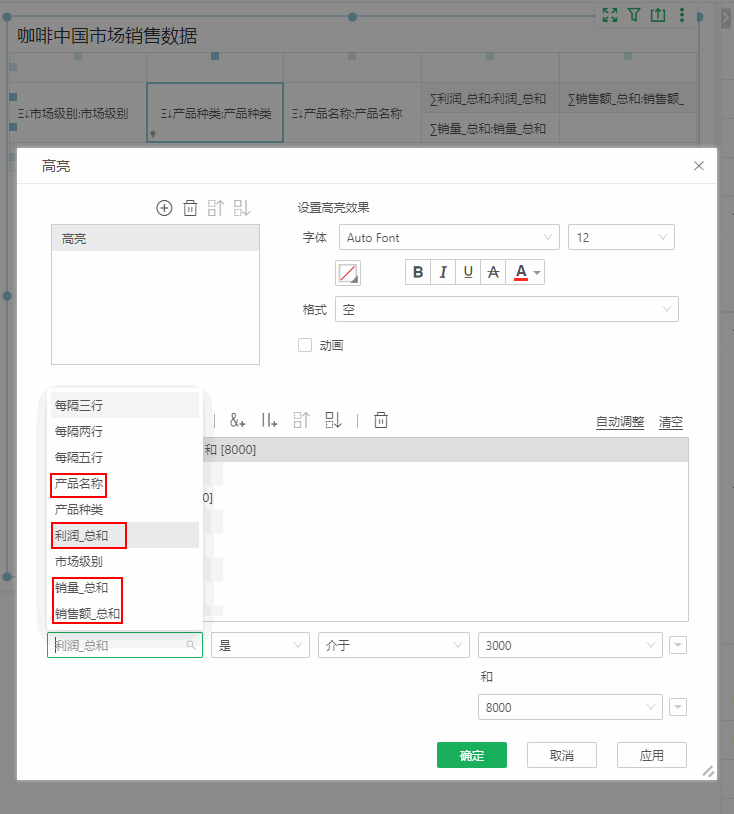The height and width of the screenshot is (814, 734).
Task: Click the green 确定 button
Action: tap(472, 755)
